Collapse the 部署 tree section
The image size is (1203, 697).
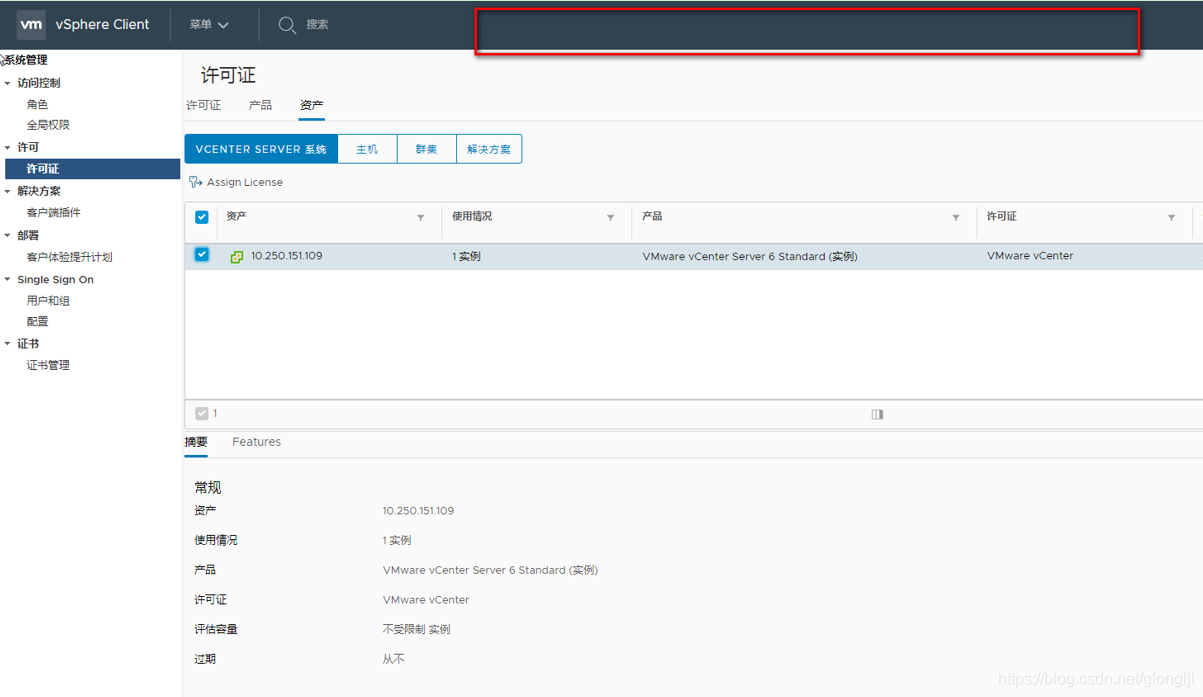(8, 235)
